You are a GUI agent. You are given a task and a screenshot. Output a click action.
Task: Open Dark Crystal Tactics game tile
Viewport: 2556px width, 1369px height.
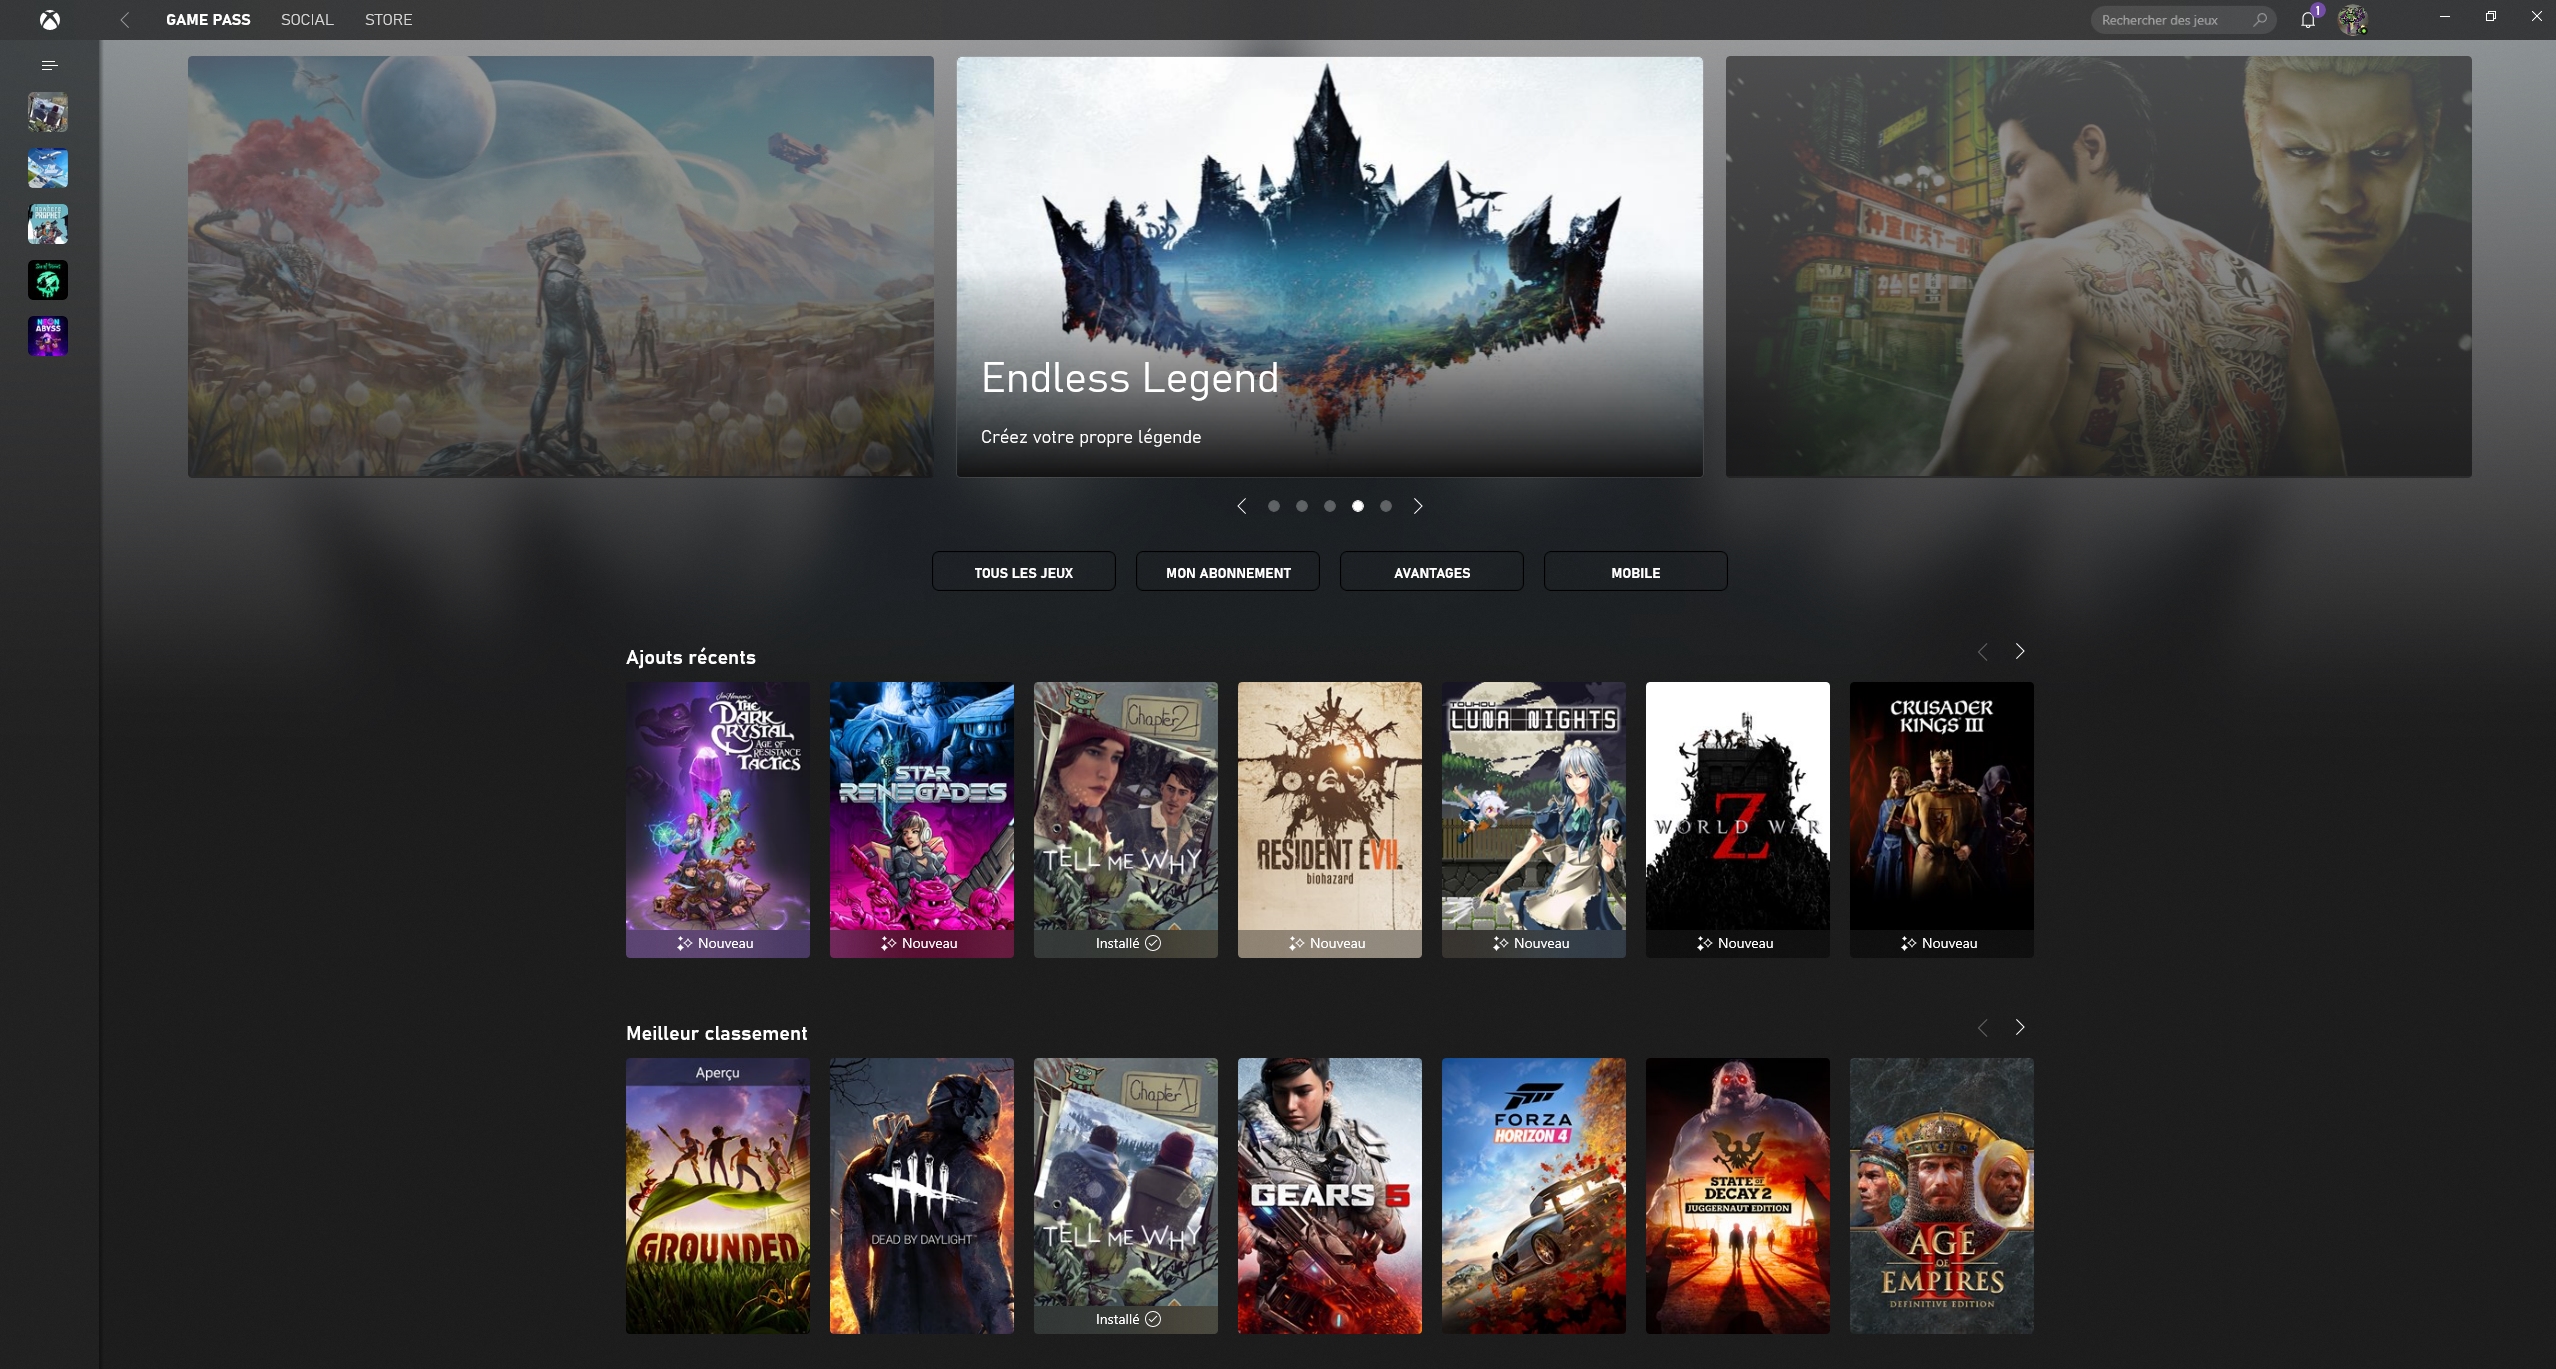(x=718, y=819)
